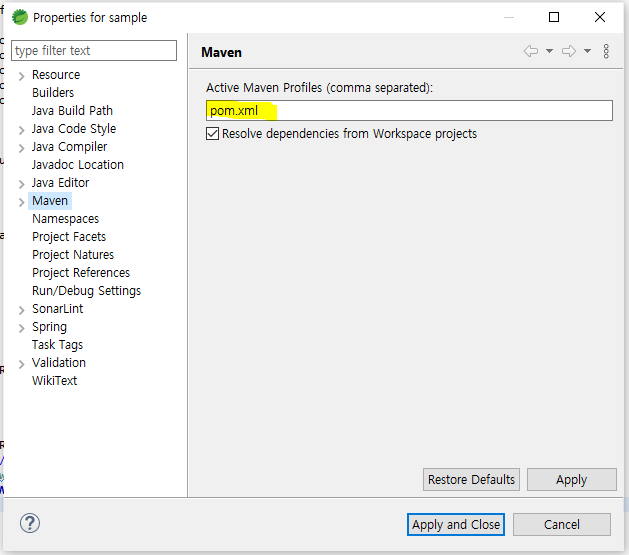Open the Java Build Path page
Image resolution: width=629 pixels, height=555 pixels.
coord(72,111)
